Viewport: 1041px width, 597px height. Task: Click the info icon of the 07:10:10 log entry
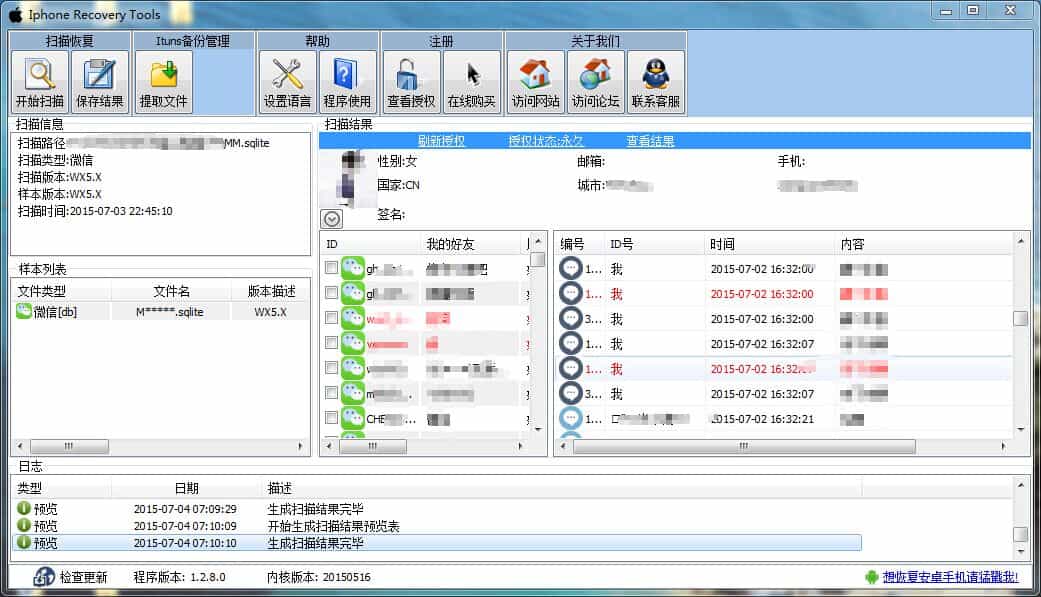point(23,543)
